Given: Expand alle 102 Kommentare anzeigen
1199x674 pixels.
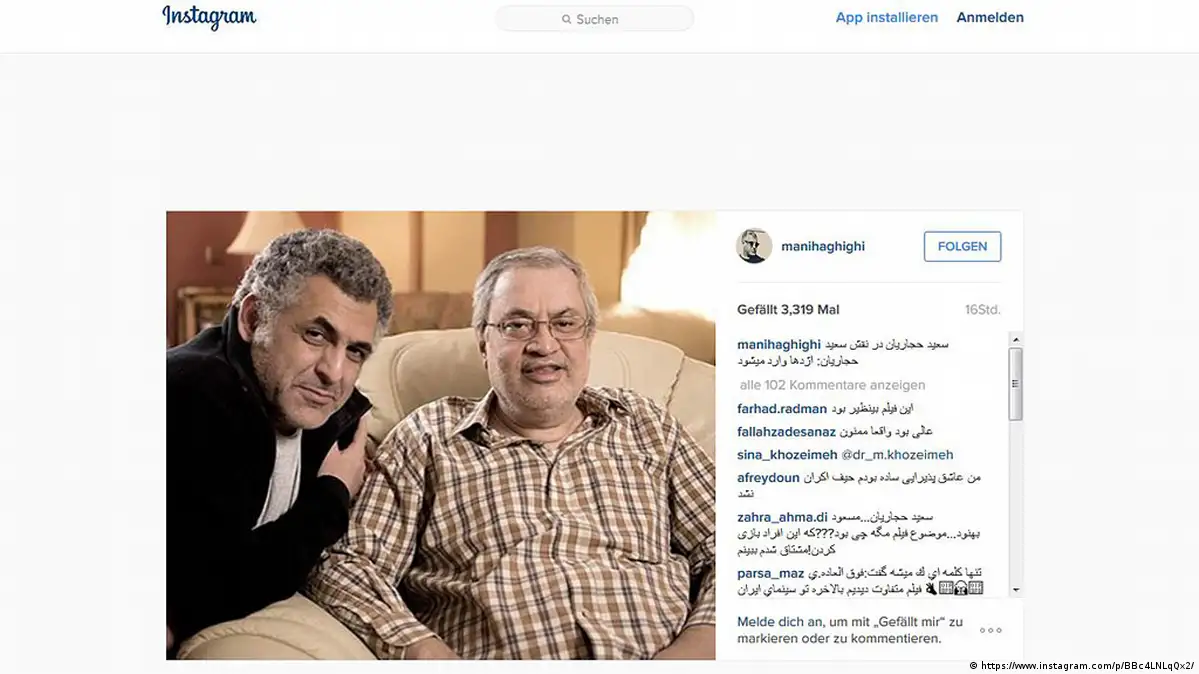Looking at the screenshot, I should [832, 385].
